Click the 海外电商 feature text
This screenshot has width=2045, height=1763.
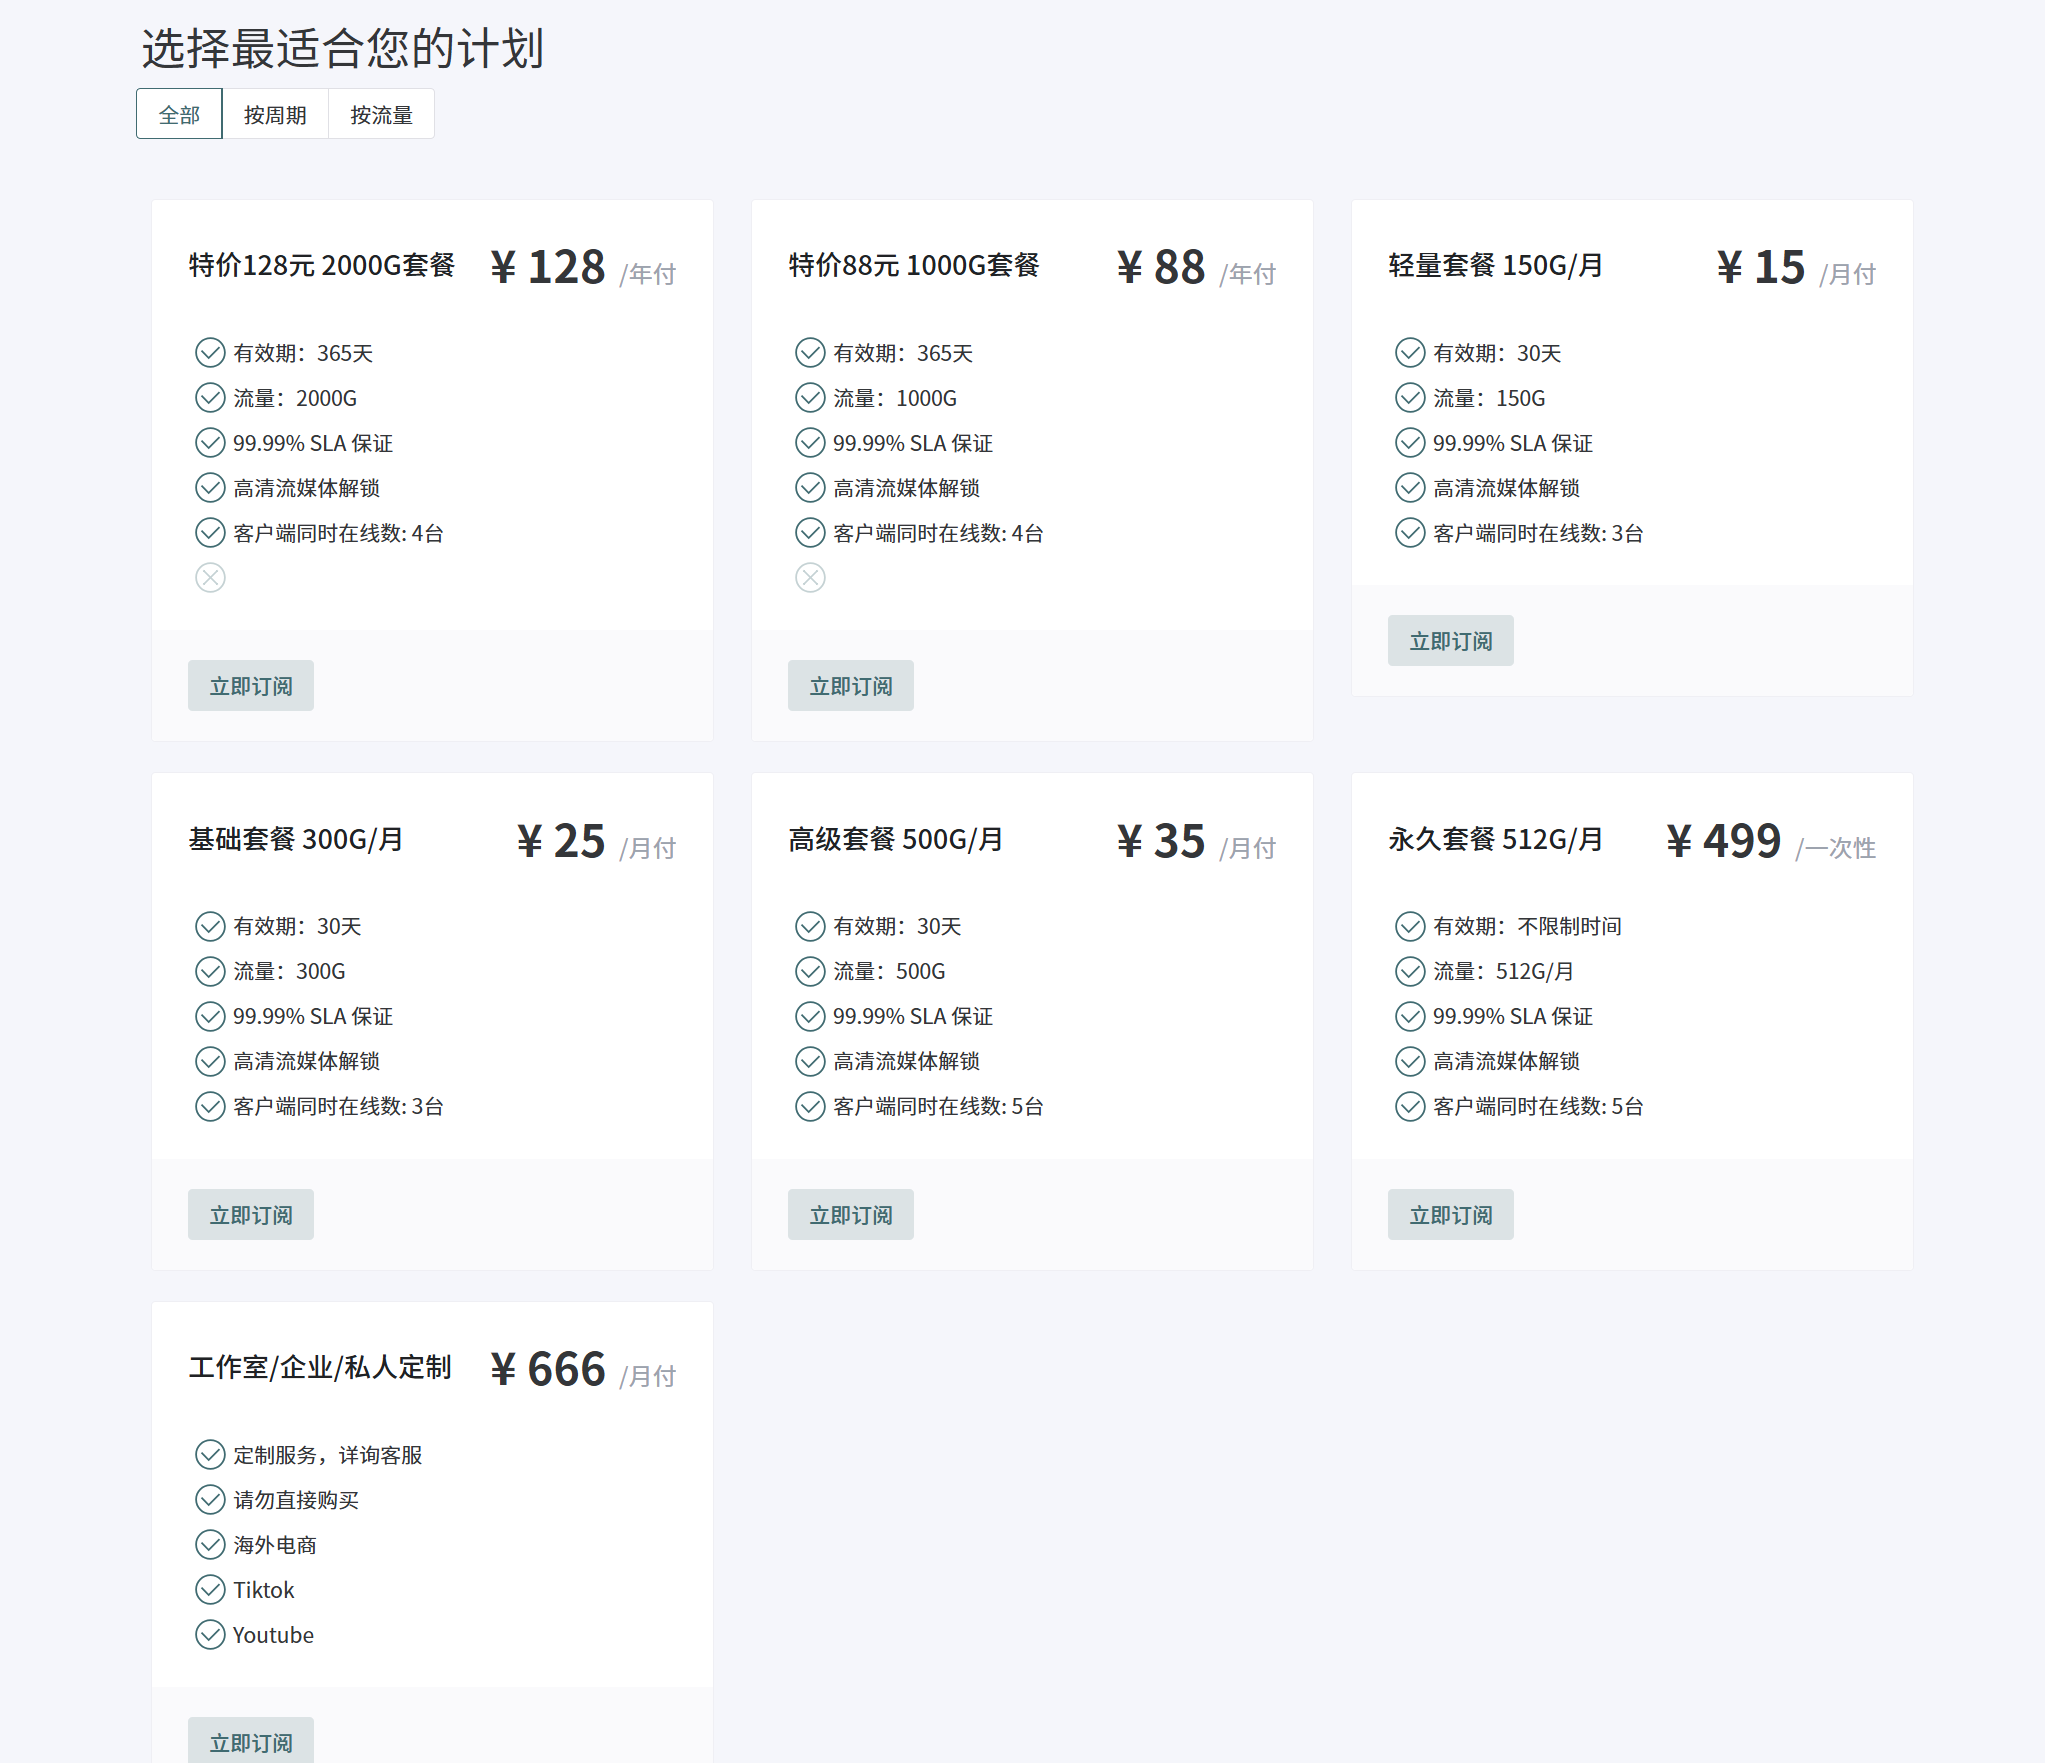(275, 1545)
